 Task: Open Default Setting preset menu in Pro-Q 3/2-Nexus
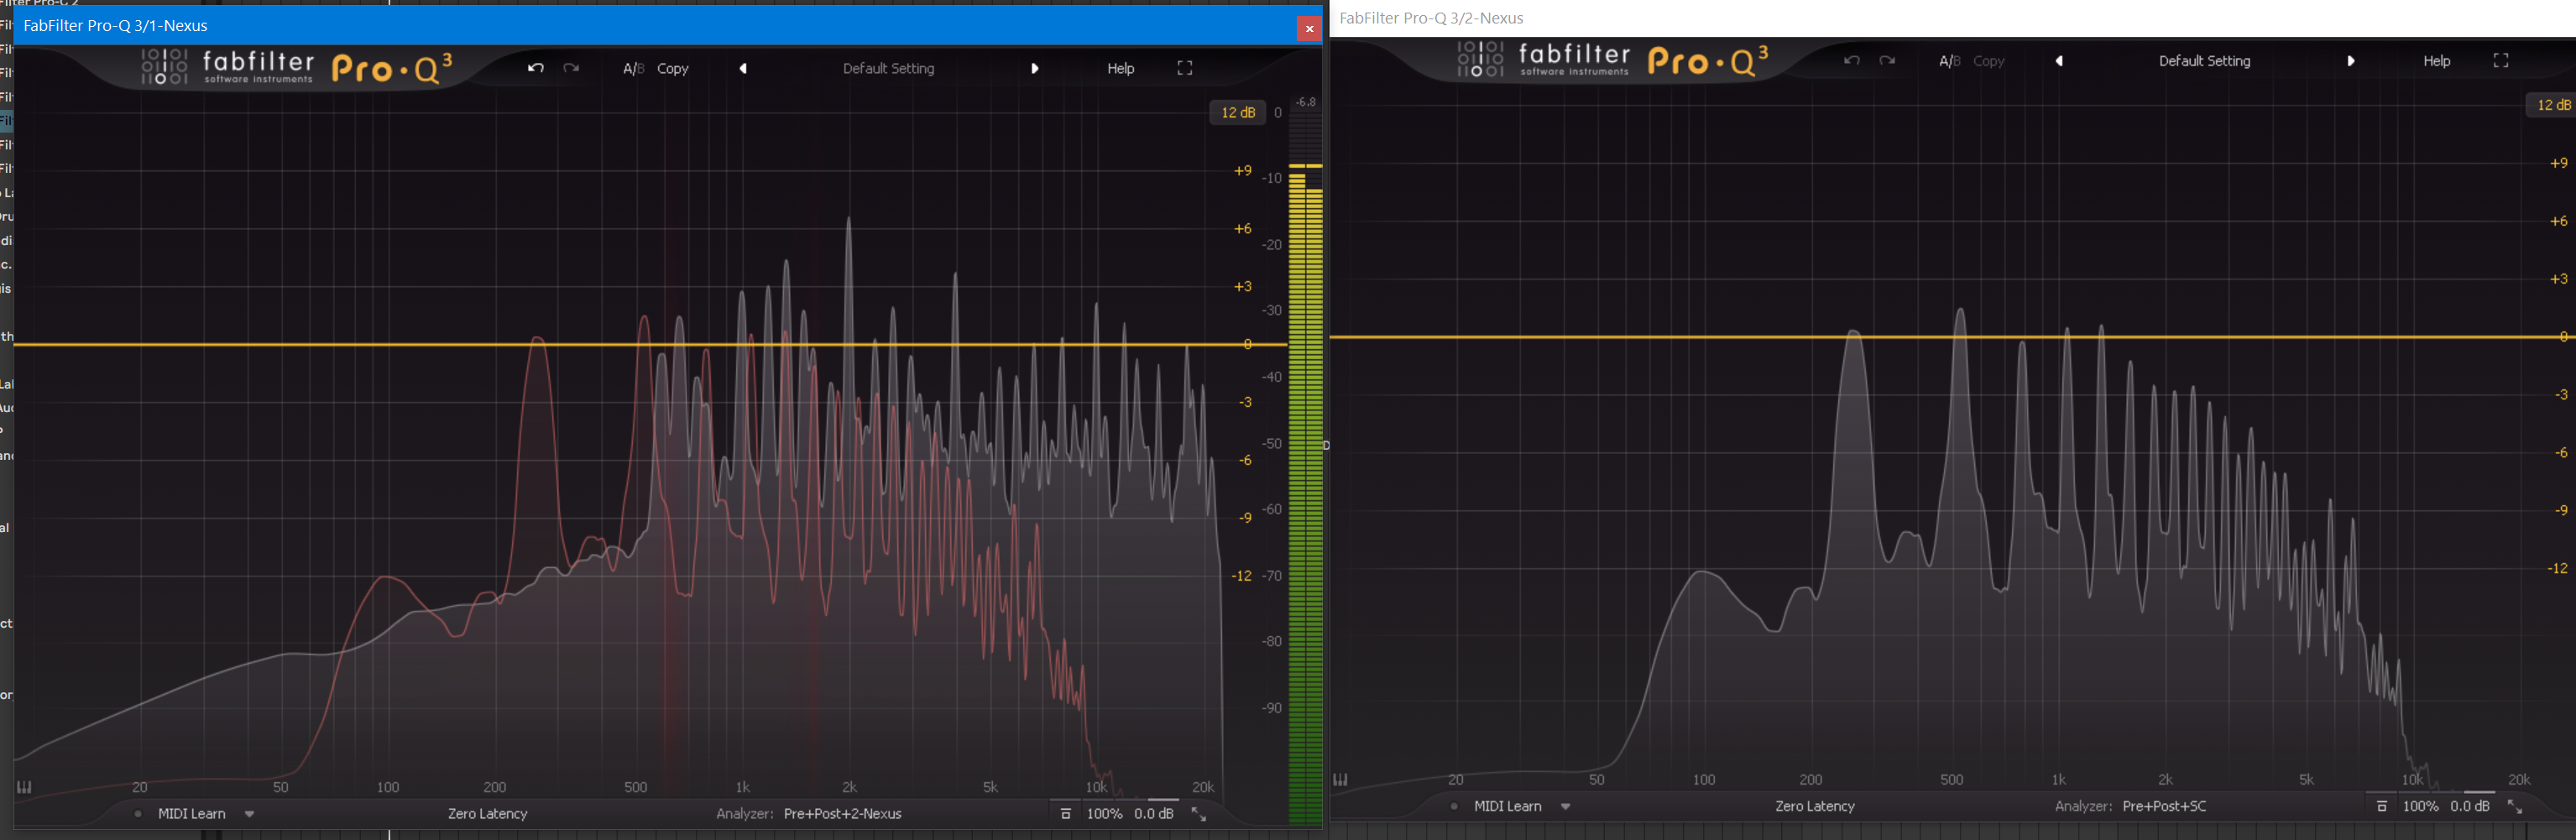(x=2204, y=61)
